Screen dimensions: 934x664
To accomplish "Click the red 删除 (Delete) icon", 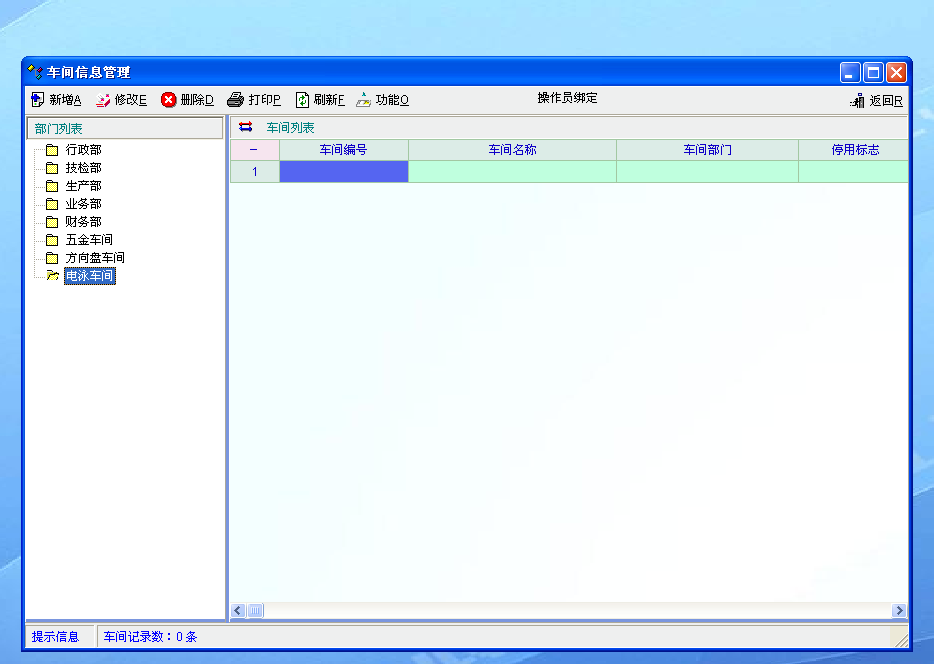I will point(169,100).
